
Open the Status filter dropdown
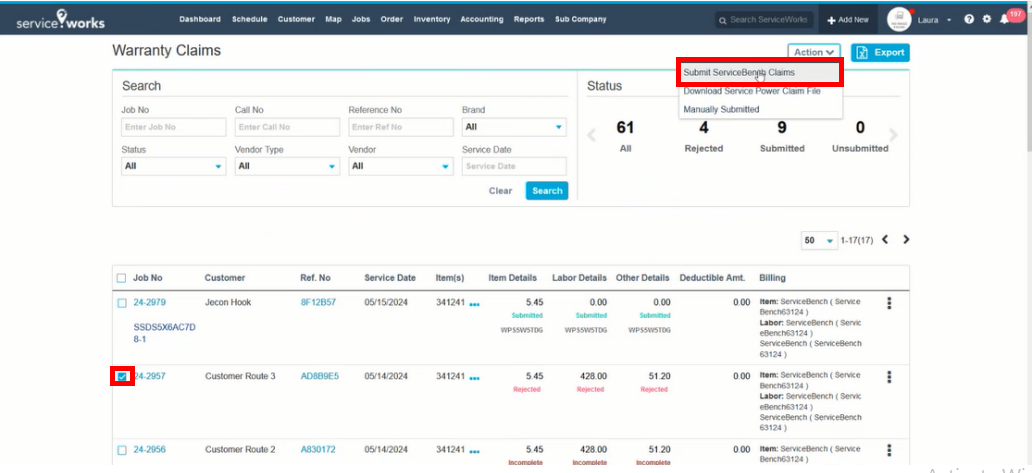[x=174, y=166]
